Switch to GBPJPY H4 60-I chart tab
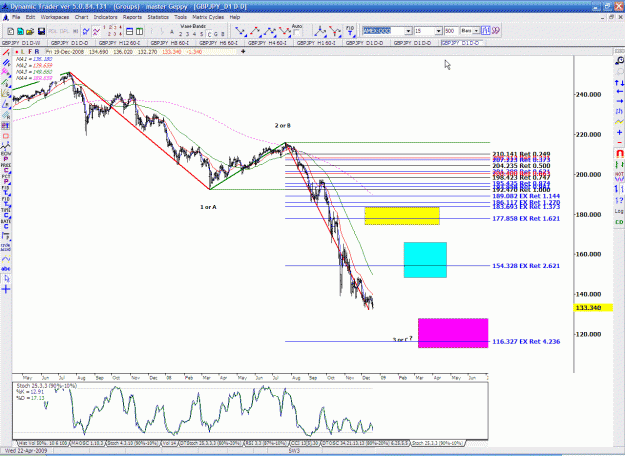This screenshot has height=456, width=625. (267, 43)
